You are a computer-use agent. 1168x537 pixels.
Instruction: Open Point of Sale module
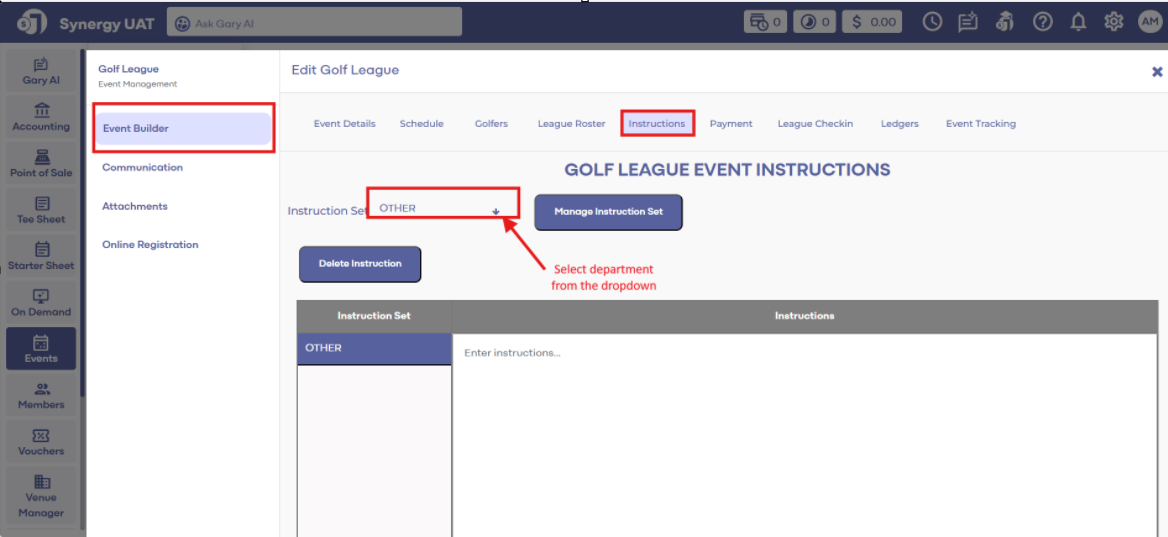point(41,164)
